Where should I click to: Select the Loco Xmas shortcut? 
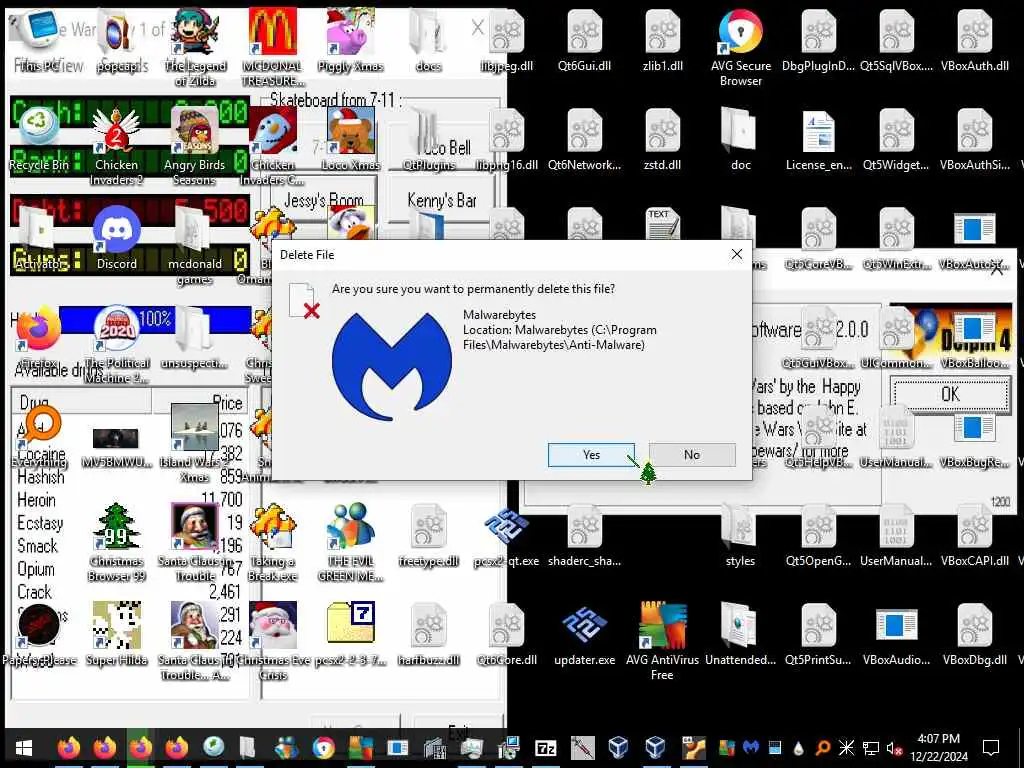tap(351, 139)
